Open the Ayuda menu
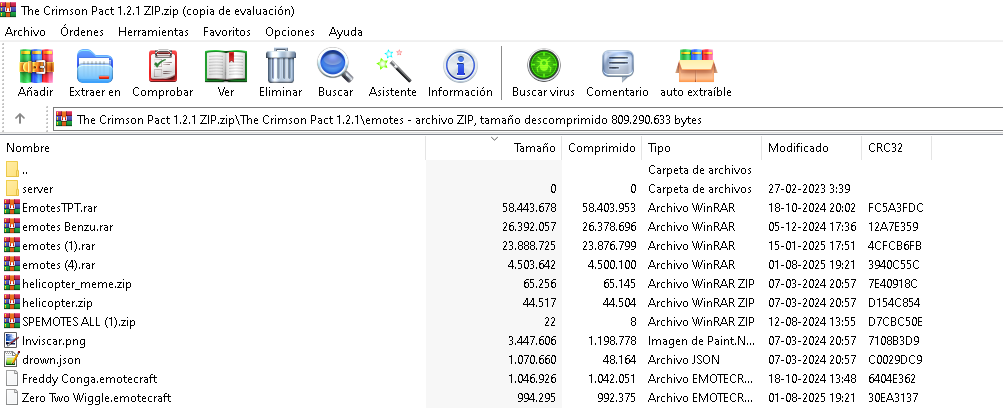This screenshot has width=1003, height=408. (345, 32)
